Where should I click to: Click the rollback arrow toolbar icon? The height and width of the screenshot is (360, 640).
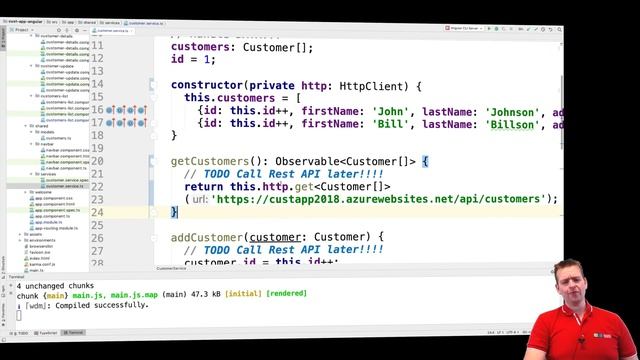(x=551, y=29)
